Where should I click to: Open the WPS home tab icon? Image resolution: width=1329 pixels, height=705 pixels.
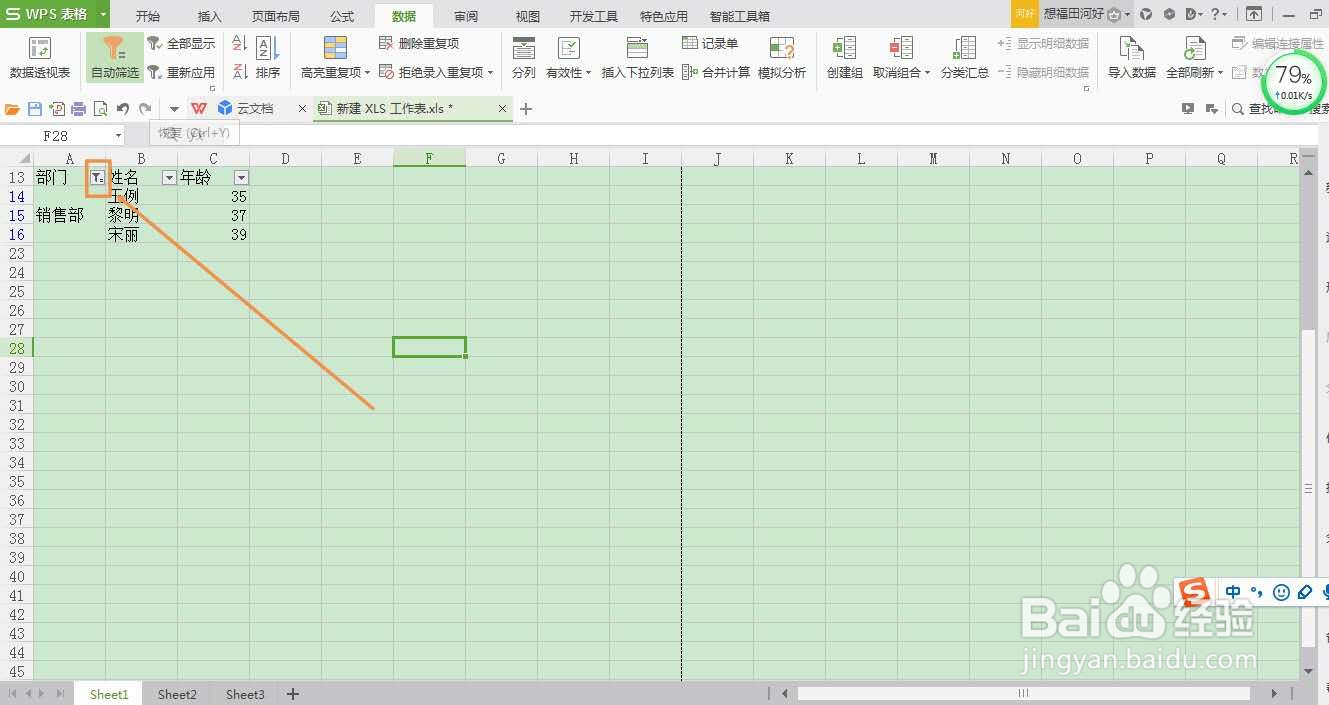pyautogui.click(x=199, y=108)
